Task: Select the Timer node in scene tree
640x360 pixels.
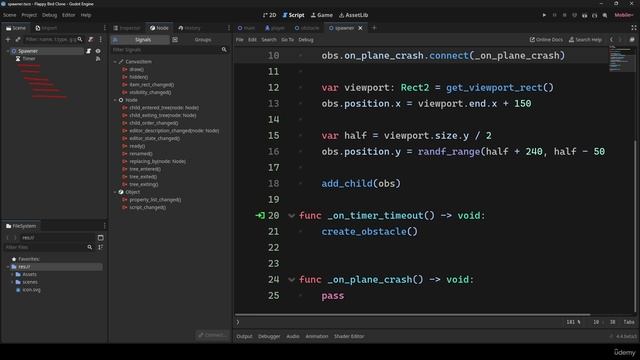Action: tap(29, 59)
